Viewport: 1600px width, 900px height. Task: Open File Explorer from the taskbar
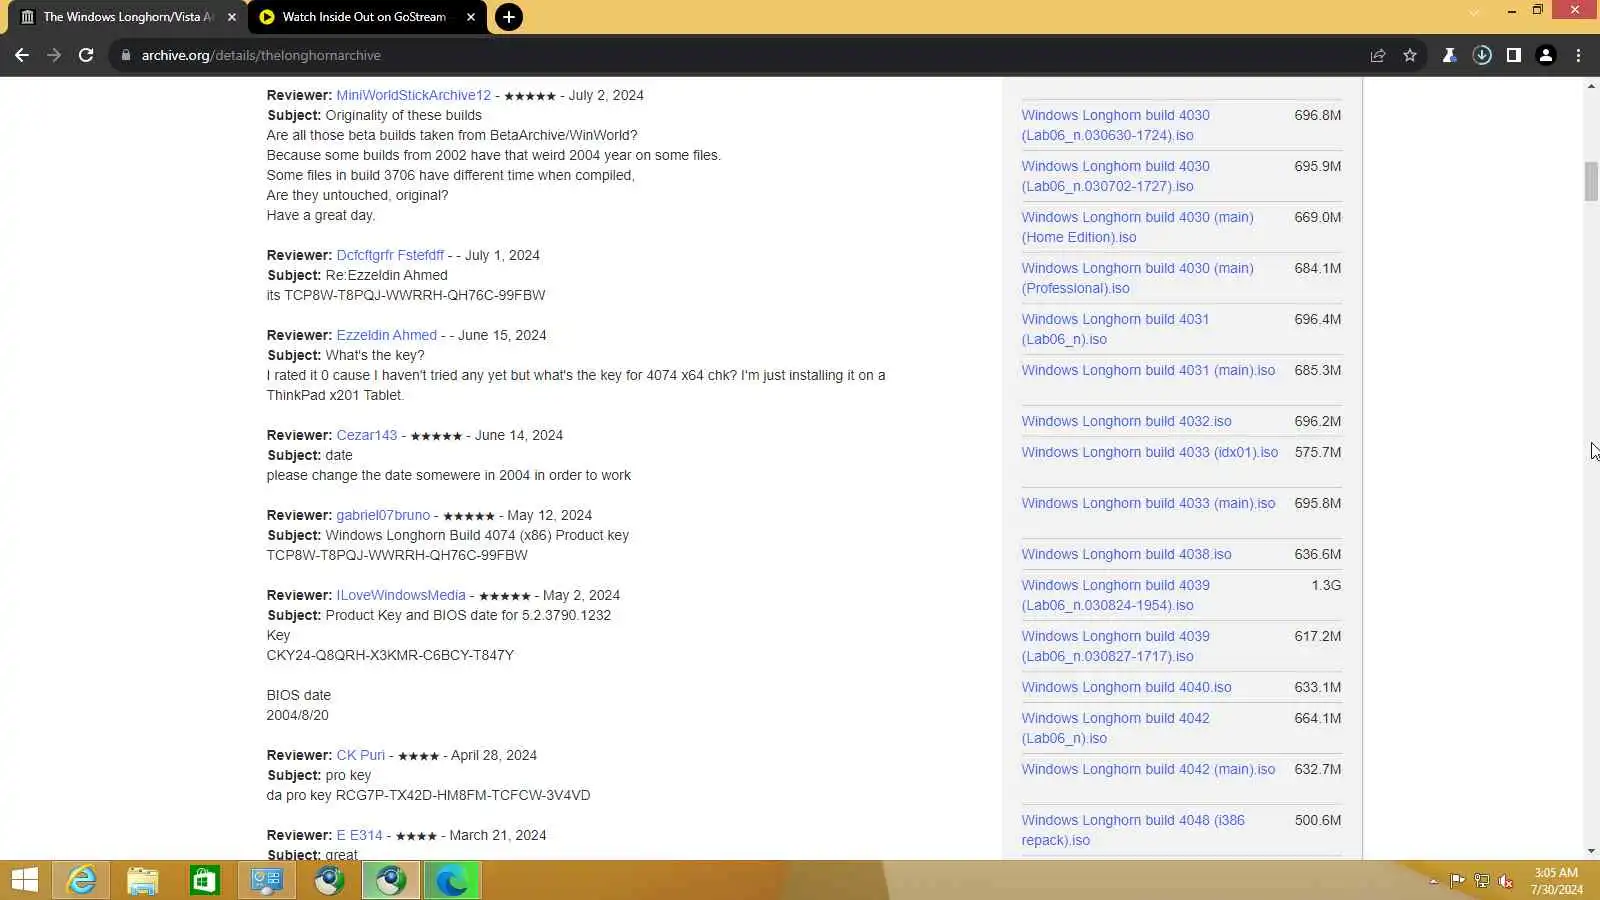[x=143, y=880]
